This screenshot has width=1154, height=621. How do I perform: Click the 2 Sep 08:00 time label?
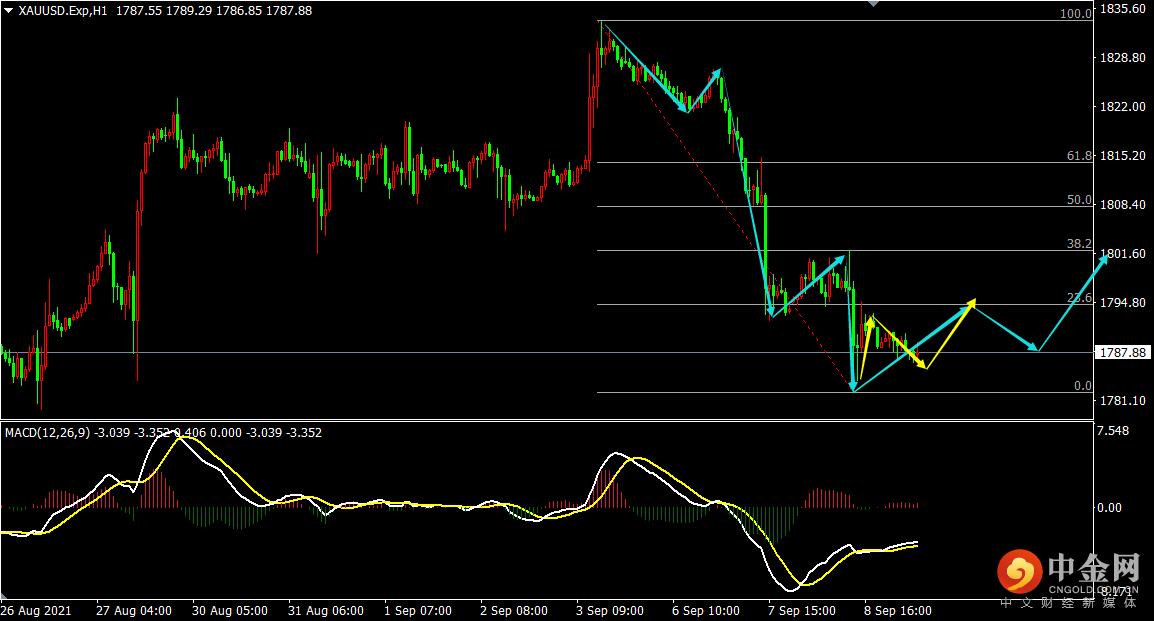514,611
